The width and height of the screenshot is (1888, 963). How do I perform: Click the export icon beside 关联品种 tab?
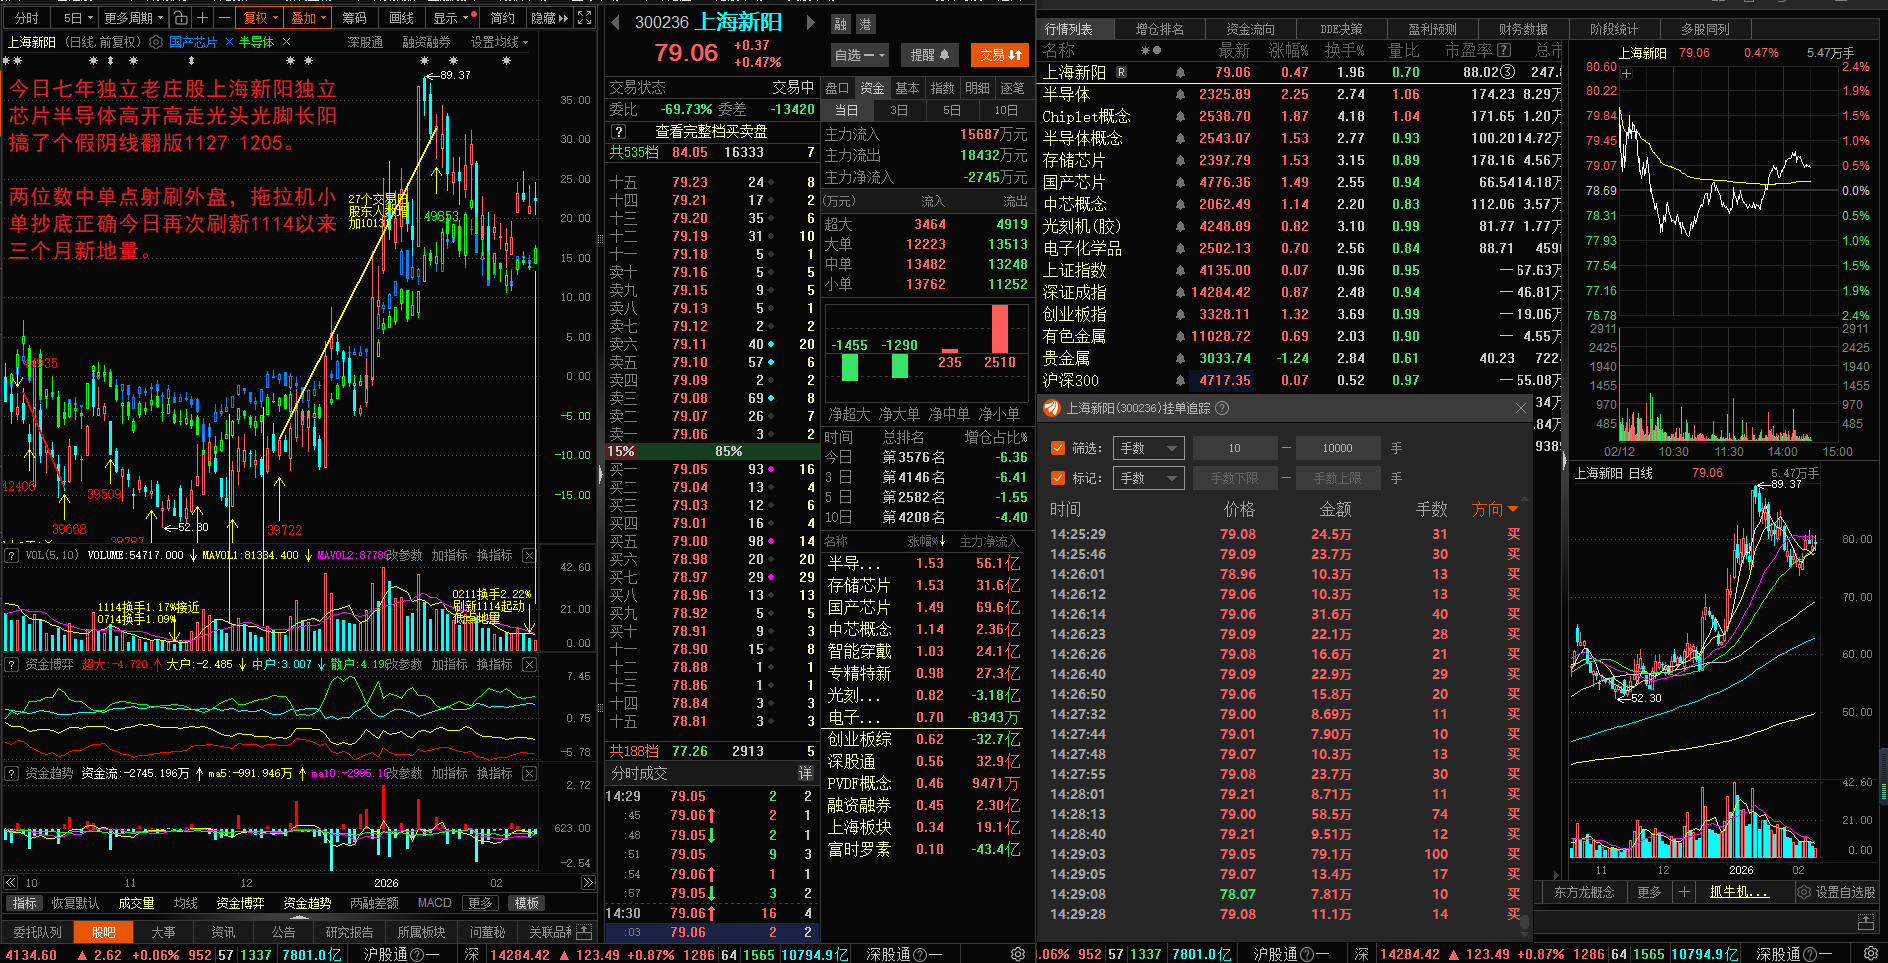tap(585, 932)
